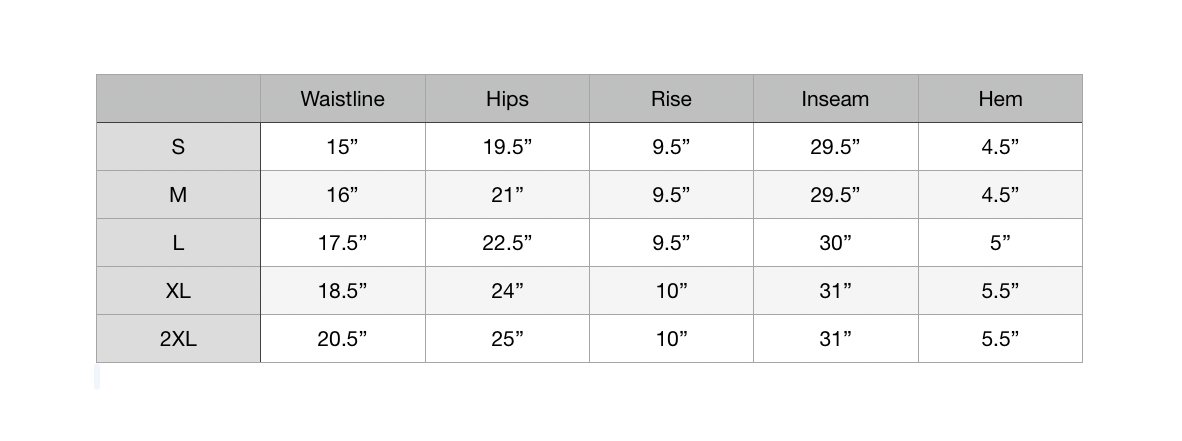Select the 15" waistline cell for size S

click(342, 147)
